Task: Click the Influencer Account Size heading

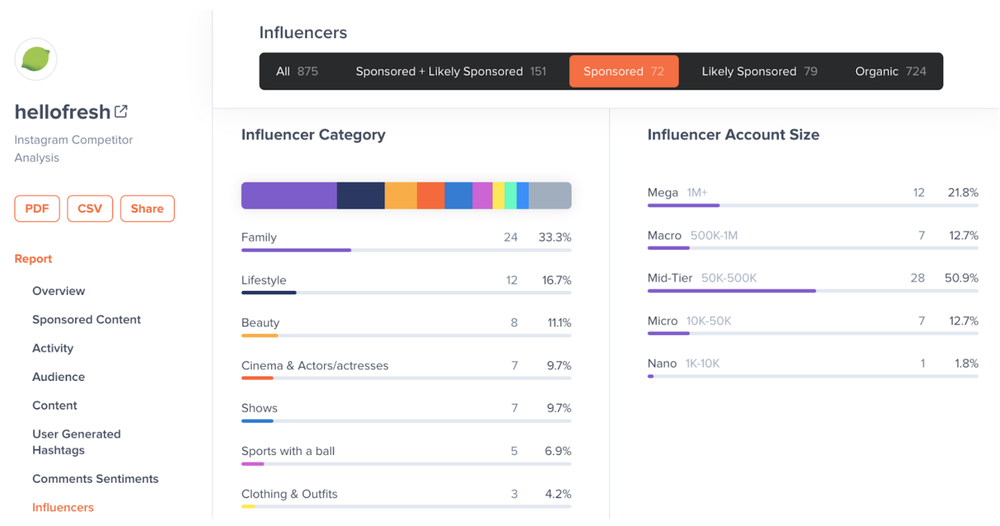Action: [x=733, y=135]
